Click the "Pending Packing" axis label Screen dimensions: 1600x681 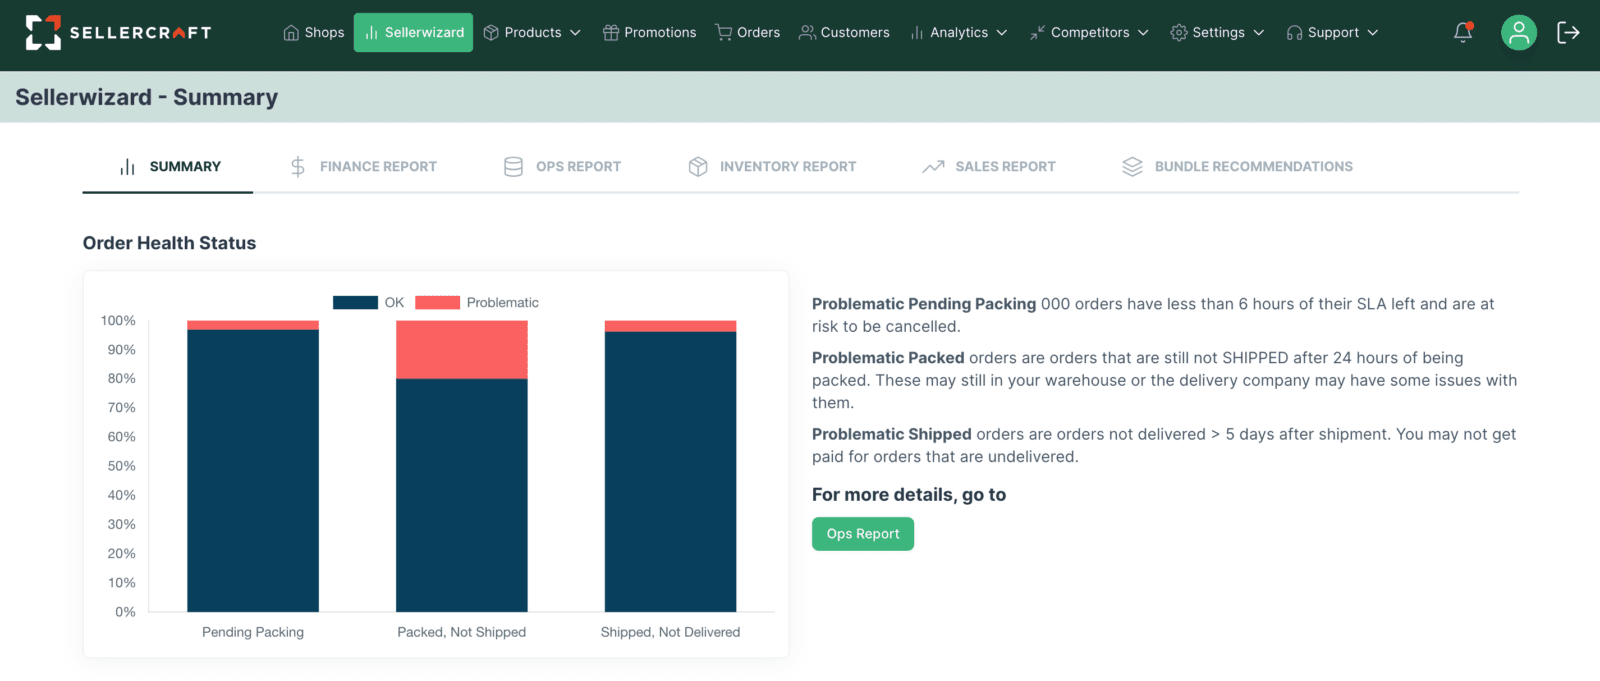(x=253, y=632)
